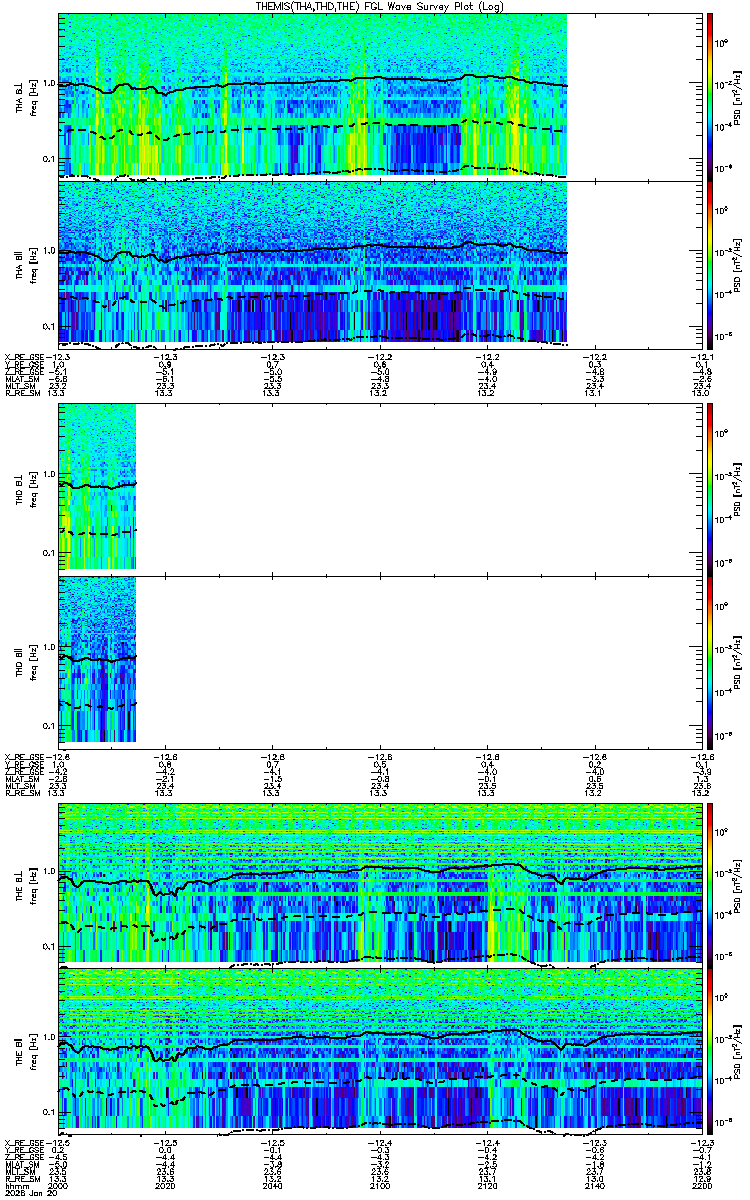This screenshot has height=1200, width=750.
Task: Click the THE B∥ spectrogram panel
Action: pyautogui.click(x=380, y=1051)
